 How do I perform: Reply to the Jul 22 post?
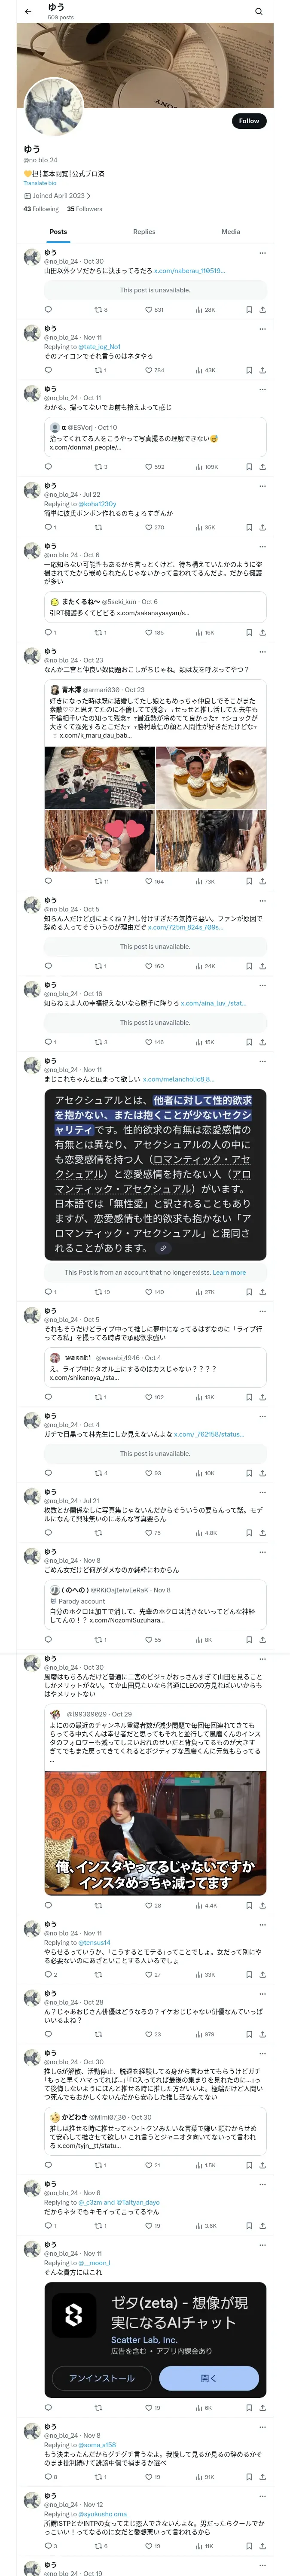point(47,527)
